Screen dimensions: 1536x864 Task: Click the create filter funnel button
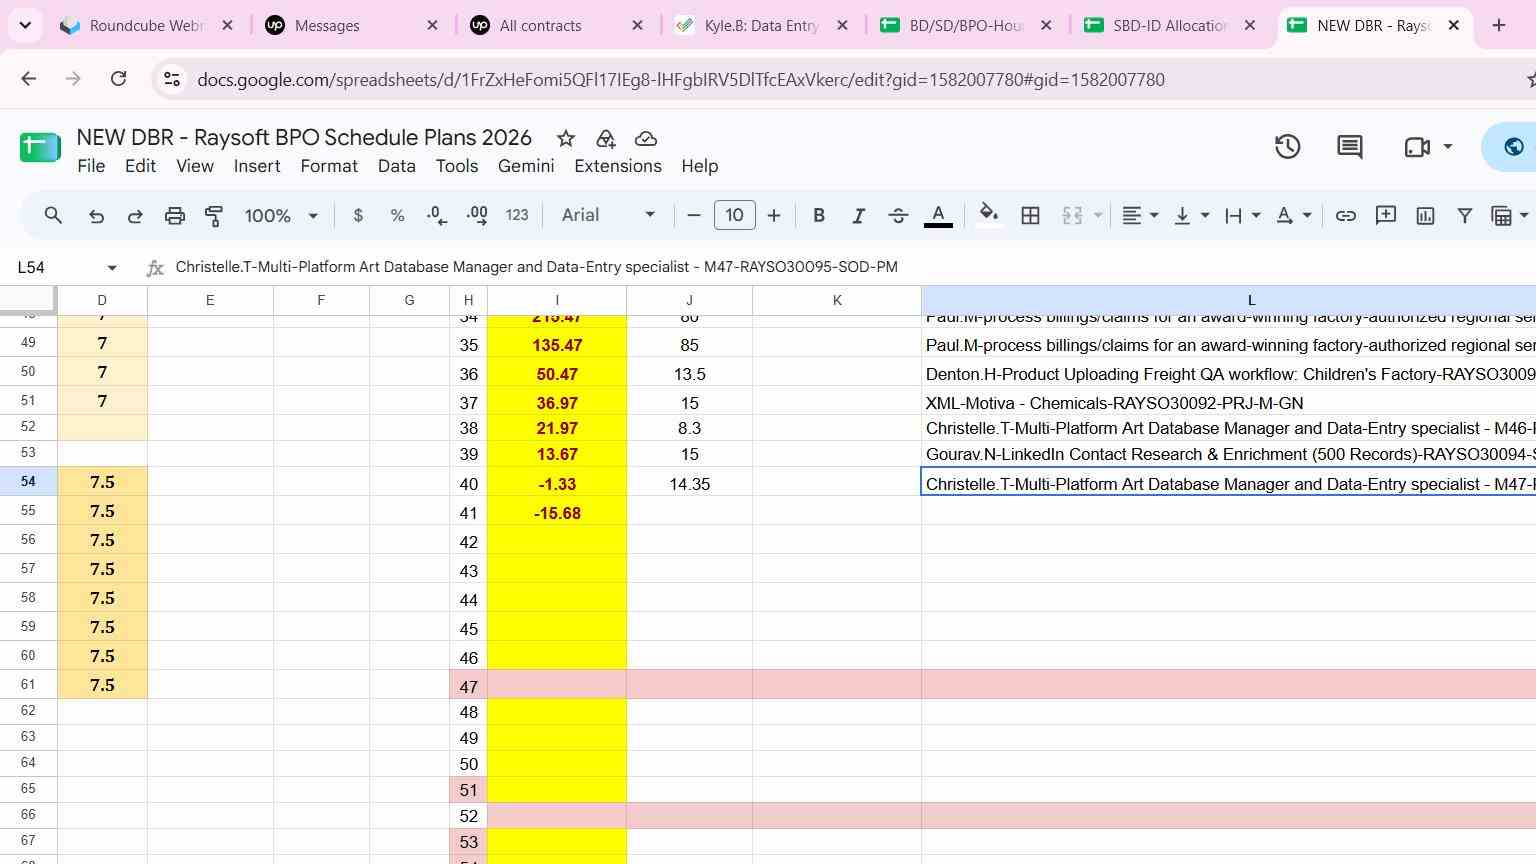point(1465,215)
